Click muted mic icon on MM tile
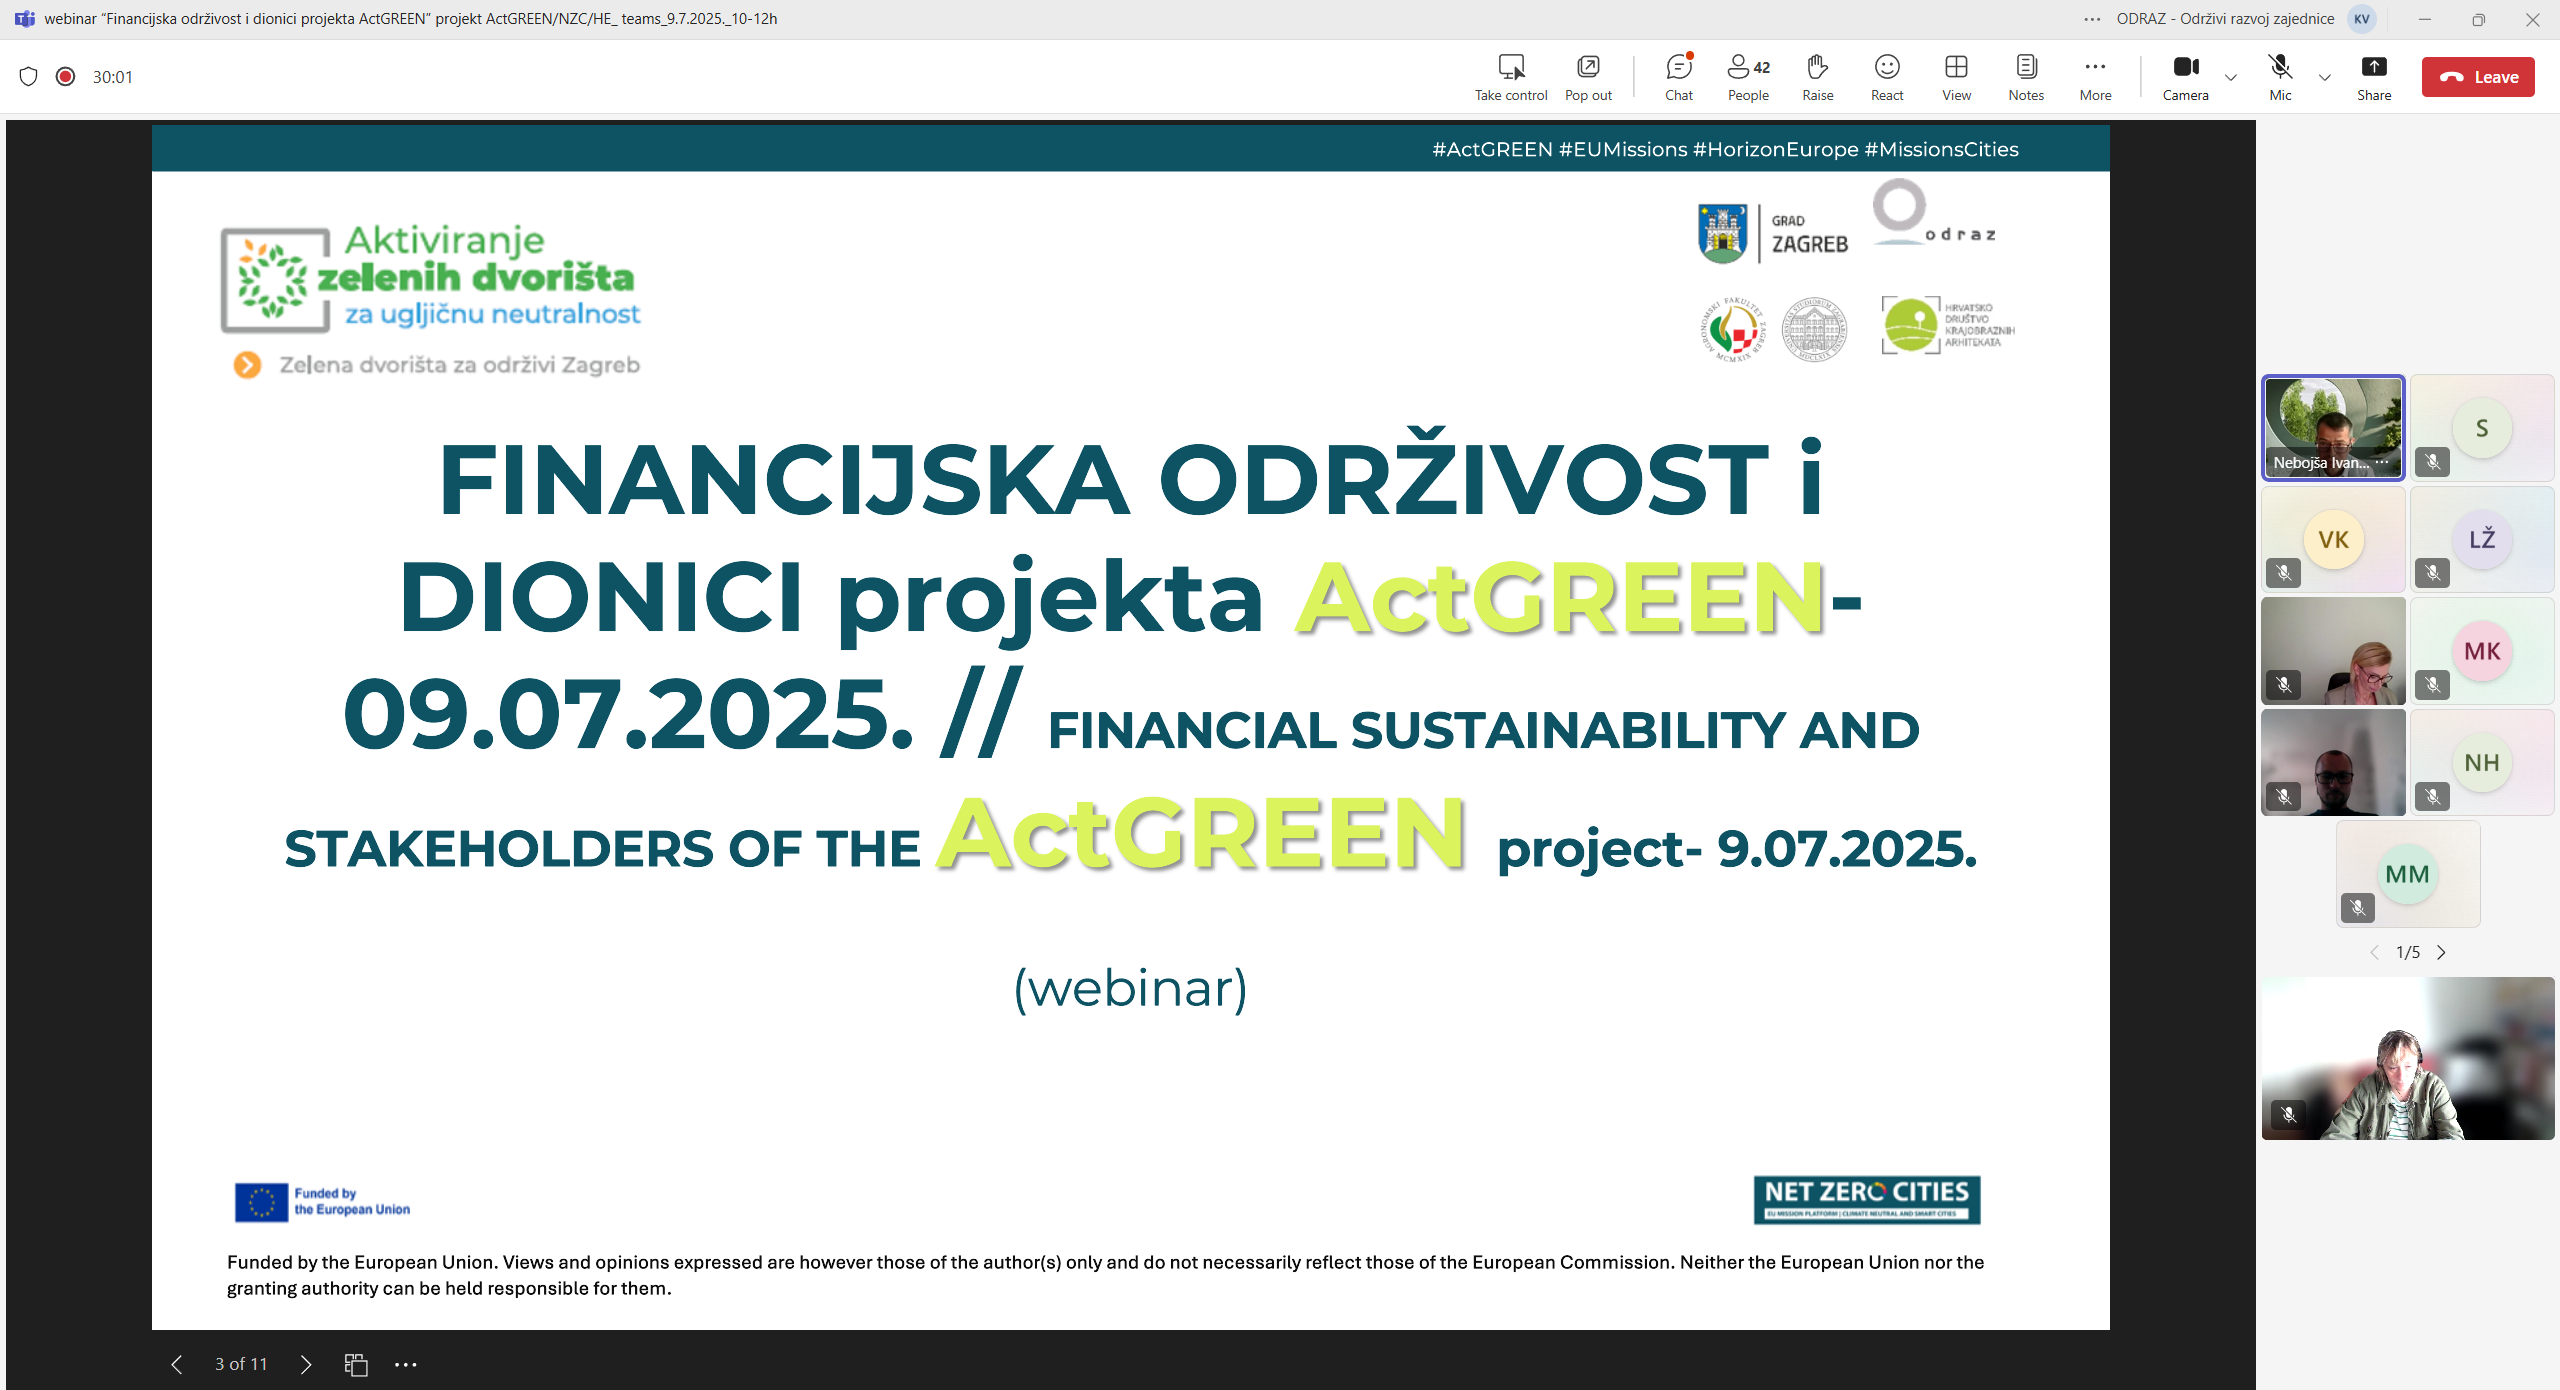This screenshot has height=1390, width=2560. [x=2357, y=908]
